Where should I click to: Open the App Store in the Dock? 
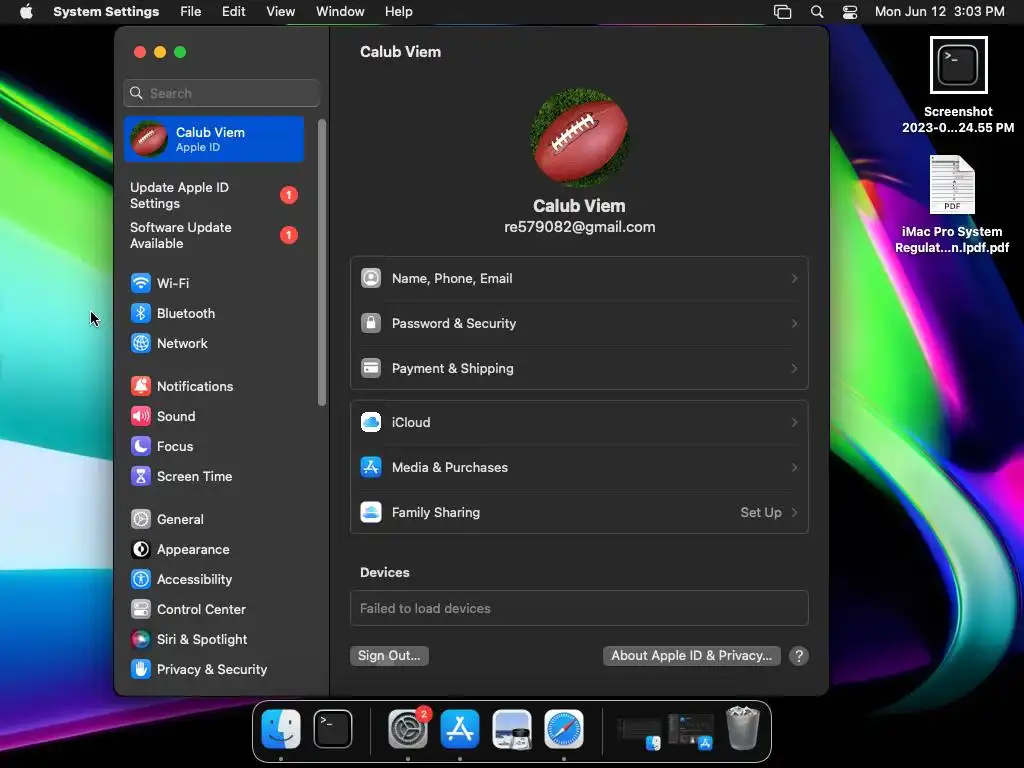click(460, 729)
